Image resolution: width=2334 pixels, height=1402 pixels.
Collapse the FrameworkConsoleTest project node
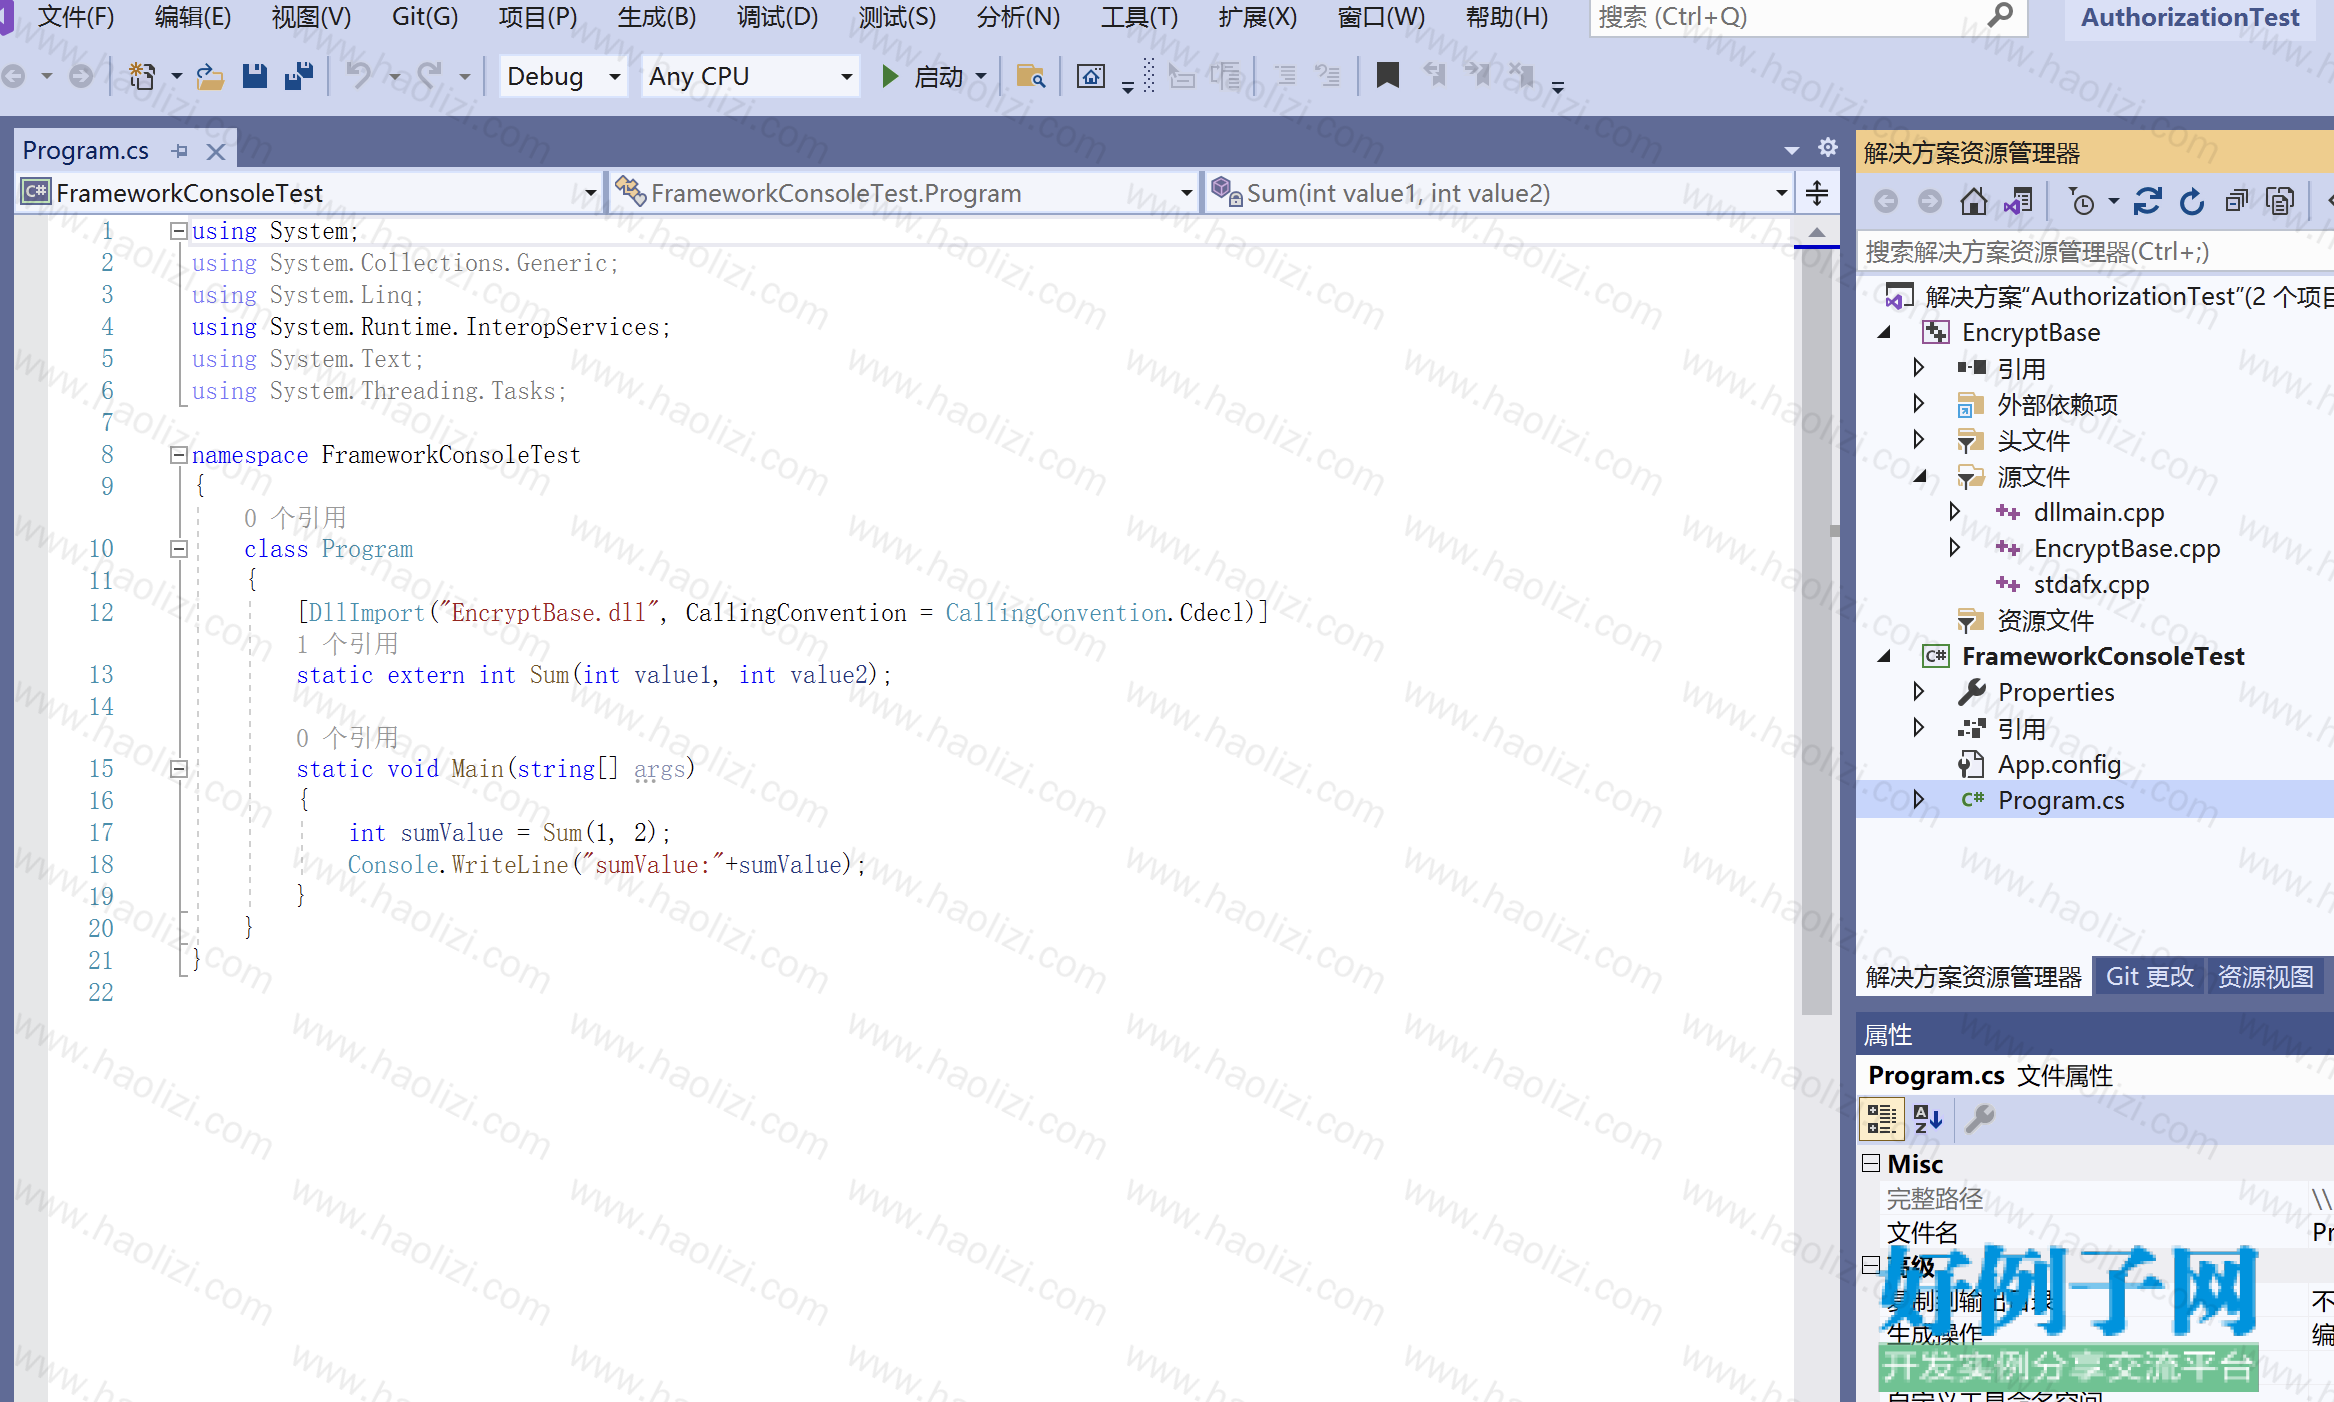pos(1885,656)
